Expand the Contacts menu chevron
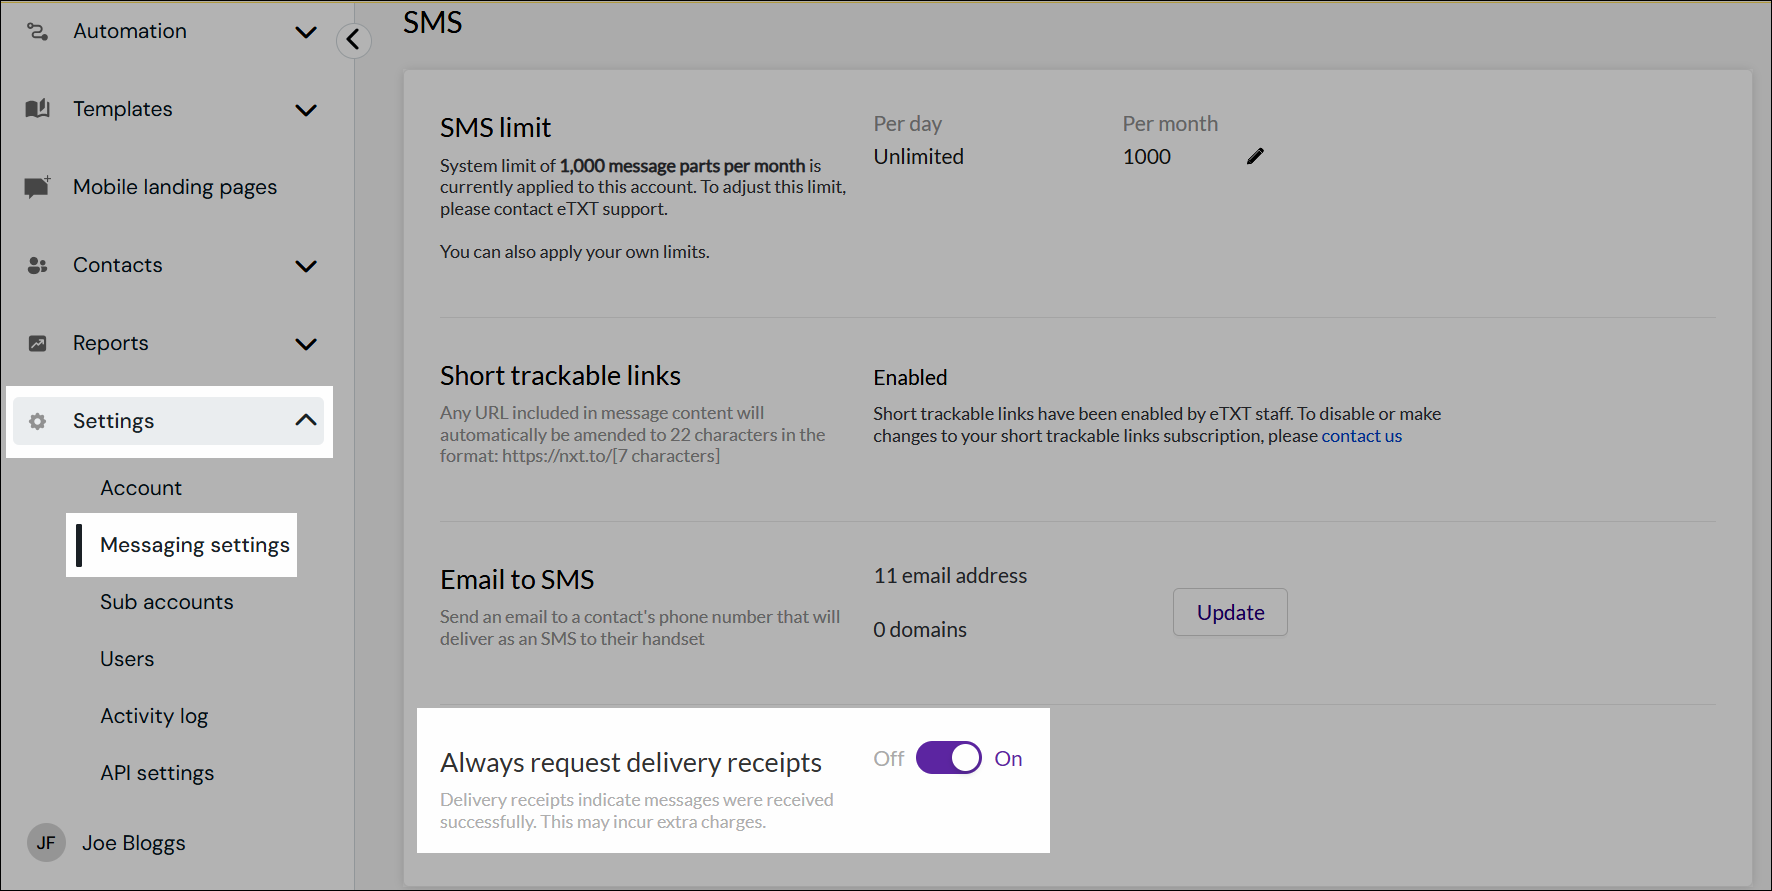The image size is (1772, 891). tap(306, 266)
